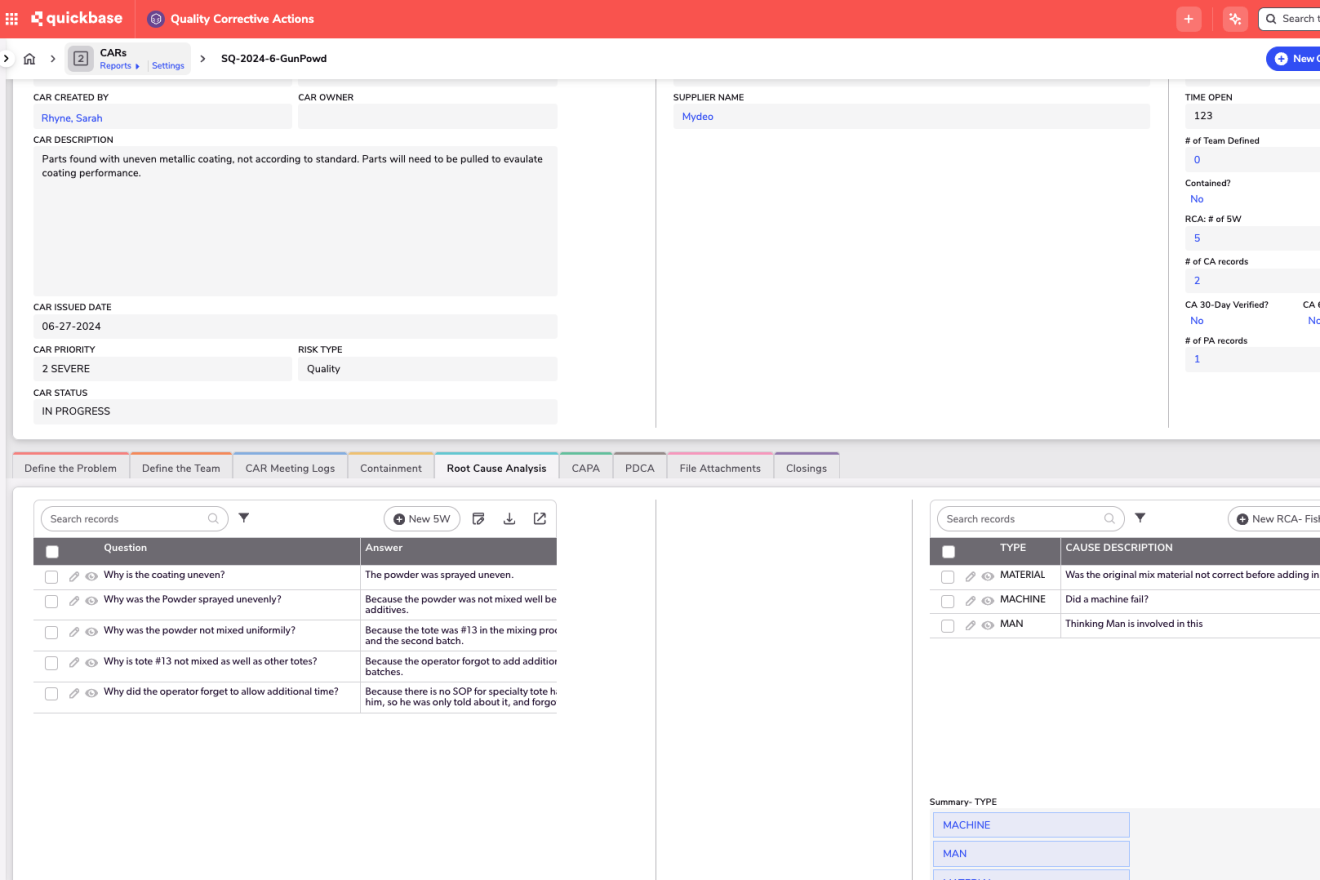Download the 5W records with export icon

point(509,518)
